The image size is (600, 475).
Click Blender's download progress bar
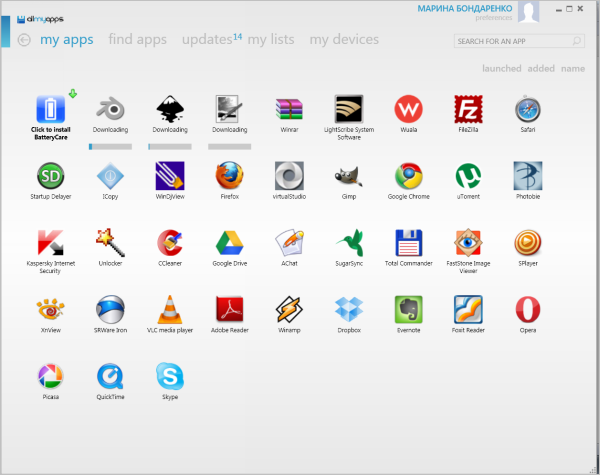[110, 147]
